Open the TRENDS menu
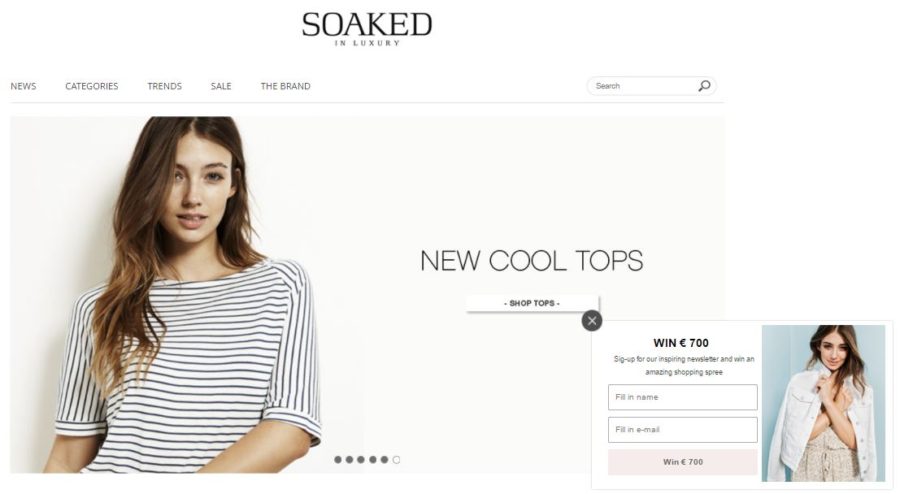This screenshot has width=900, height=494. click(x=165, y=86)
